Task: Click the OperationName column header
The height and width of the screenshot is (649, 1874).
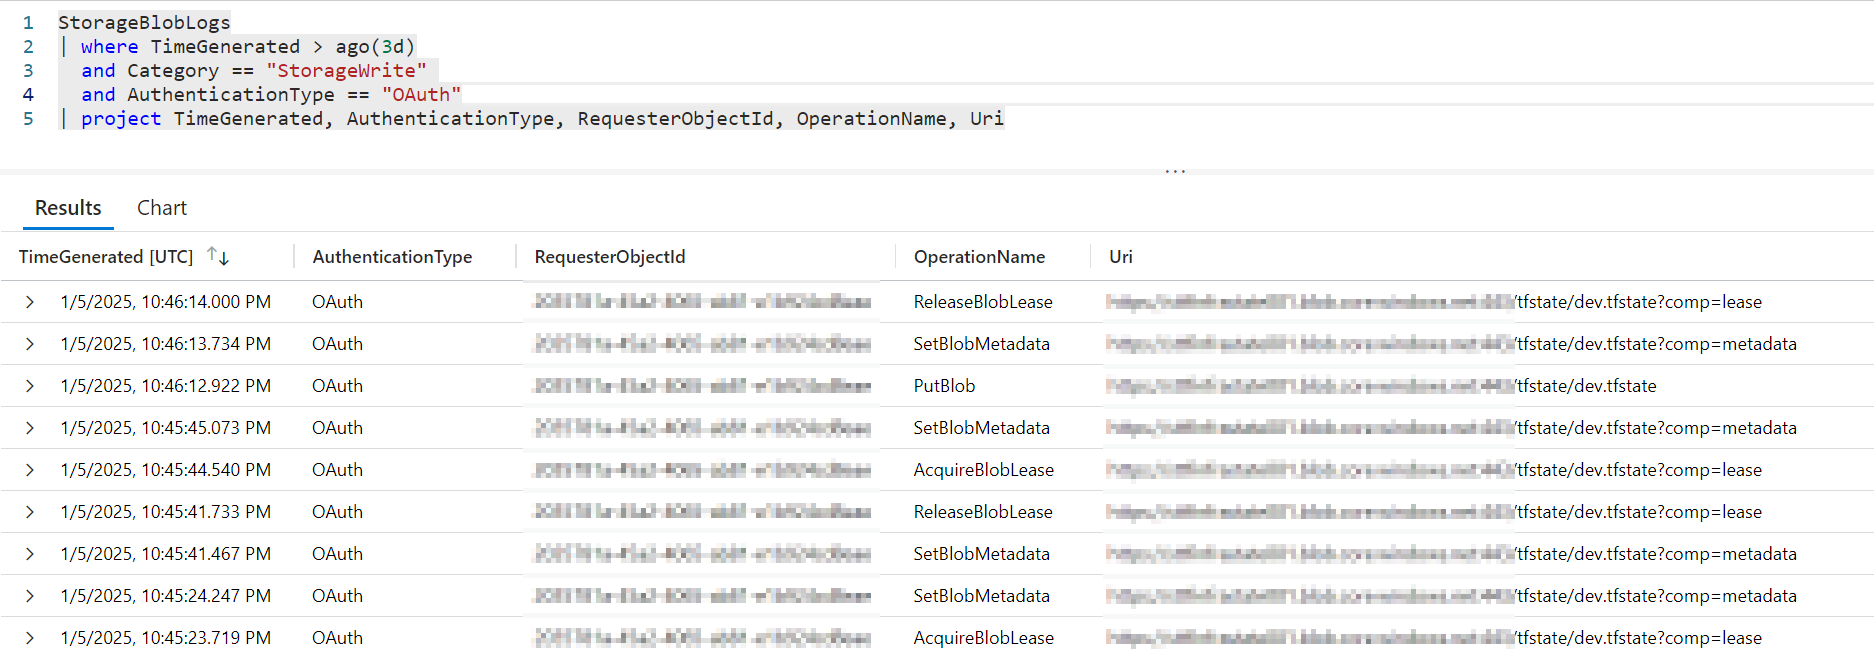Action: 978,257
